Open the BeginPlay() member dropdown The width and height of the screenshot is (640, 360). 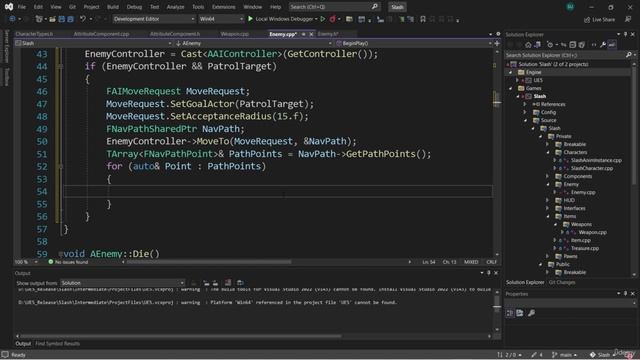(413, 43)
